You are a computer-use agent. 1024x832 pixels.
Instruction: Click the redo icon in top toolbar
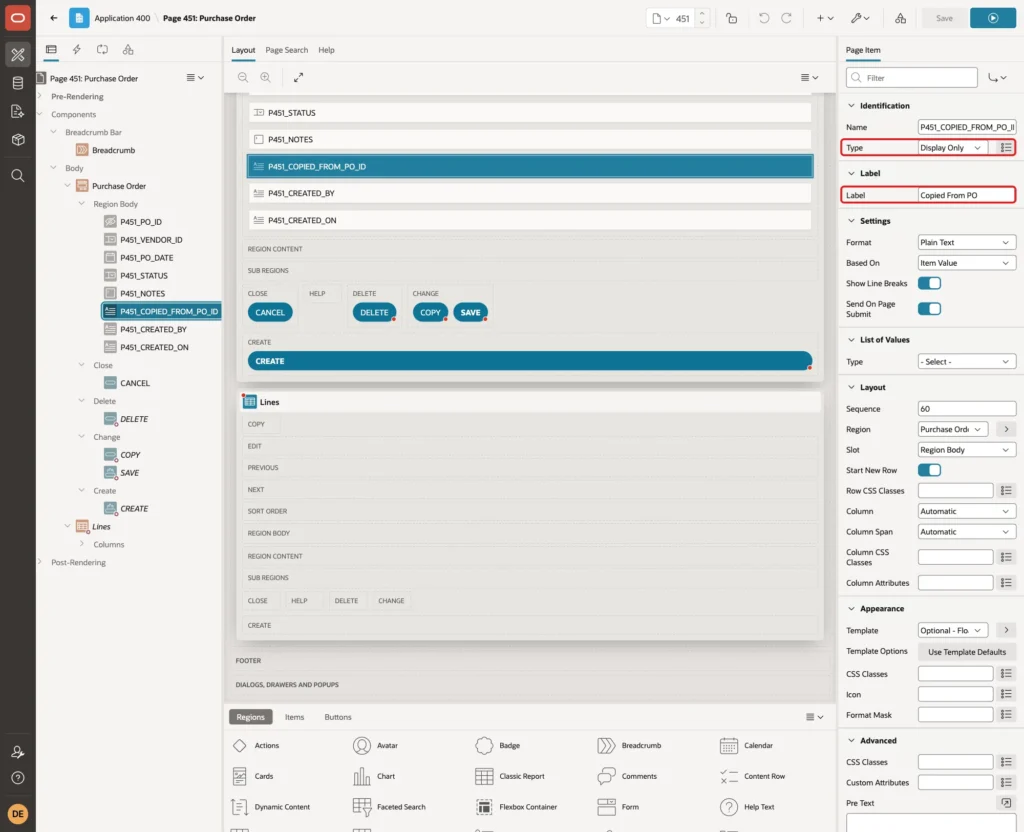[786, 18]
